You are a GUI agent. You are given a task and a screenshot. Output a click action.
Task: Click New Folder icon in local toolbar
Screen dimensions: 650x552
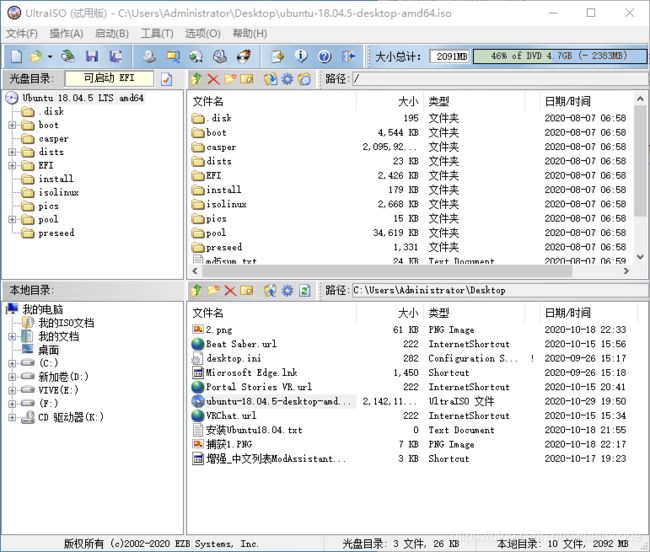point(213,291)
